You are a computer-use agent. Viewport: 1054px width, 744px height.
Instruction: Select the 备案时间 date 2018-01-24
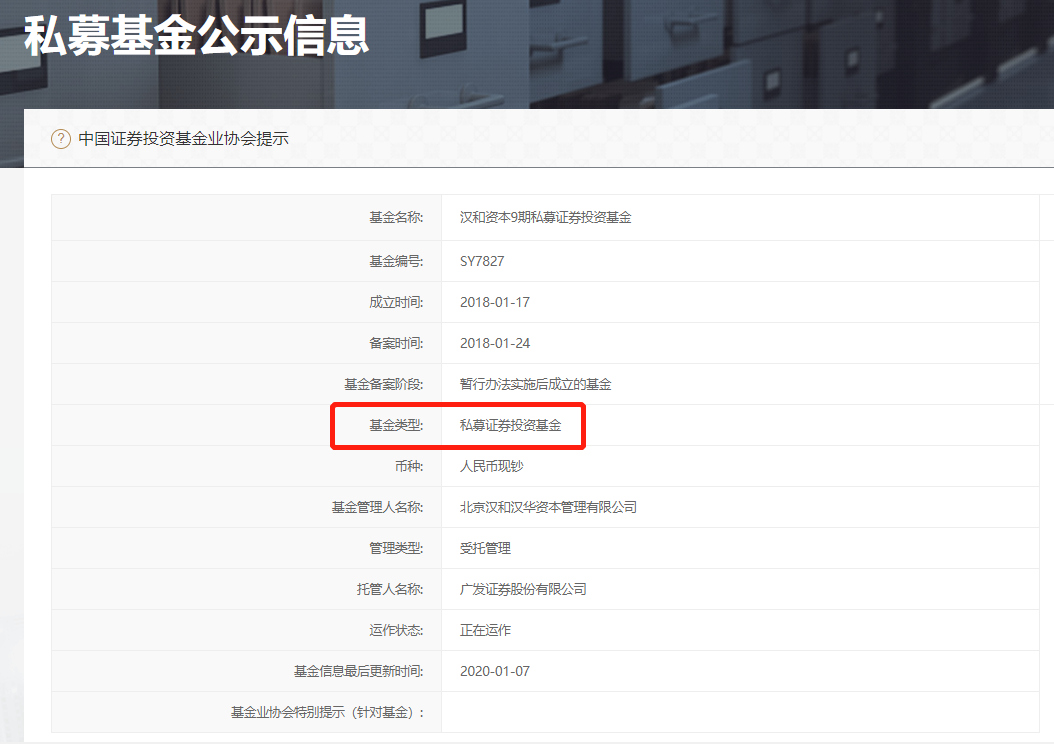(496, 343)
